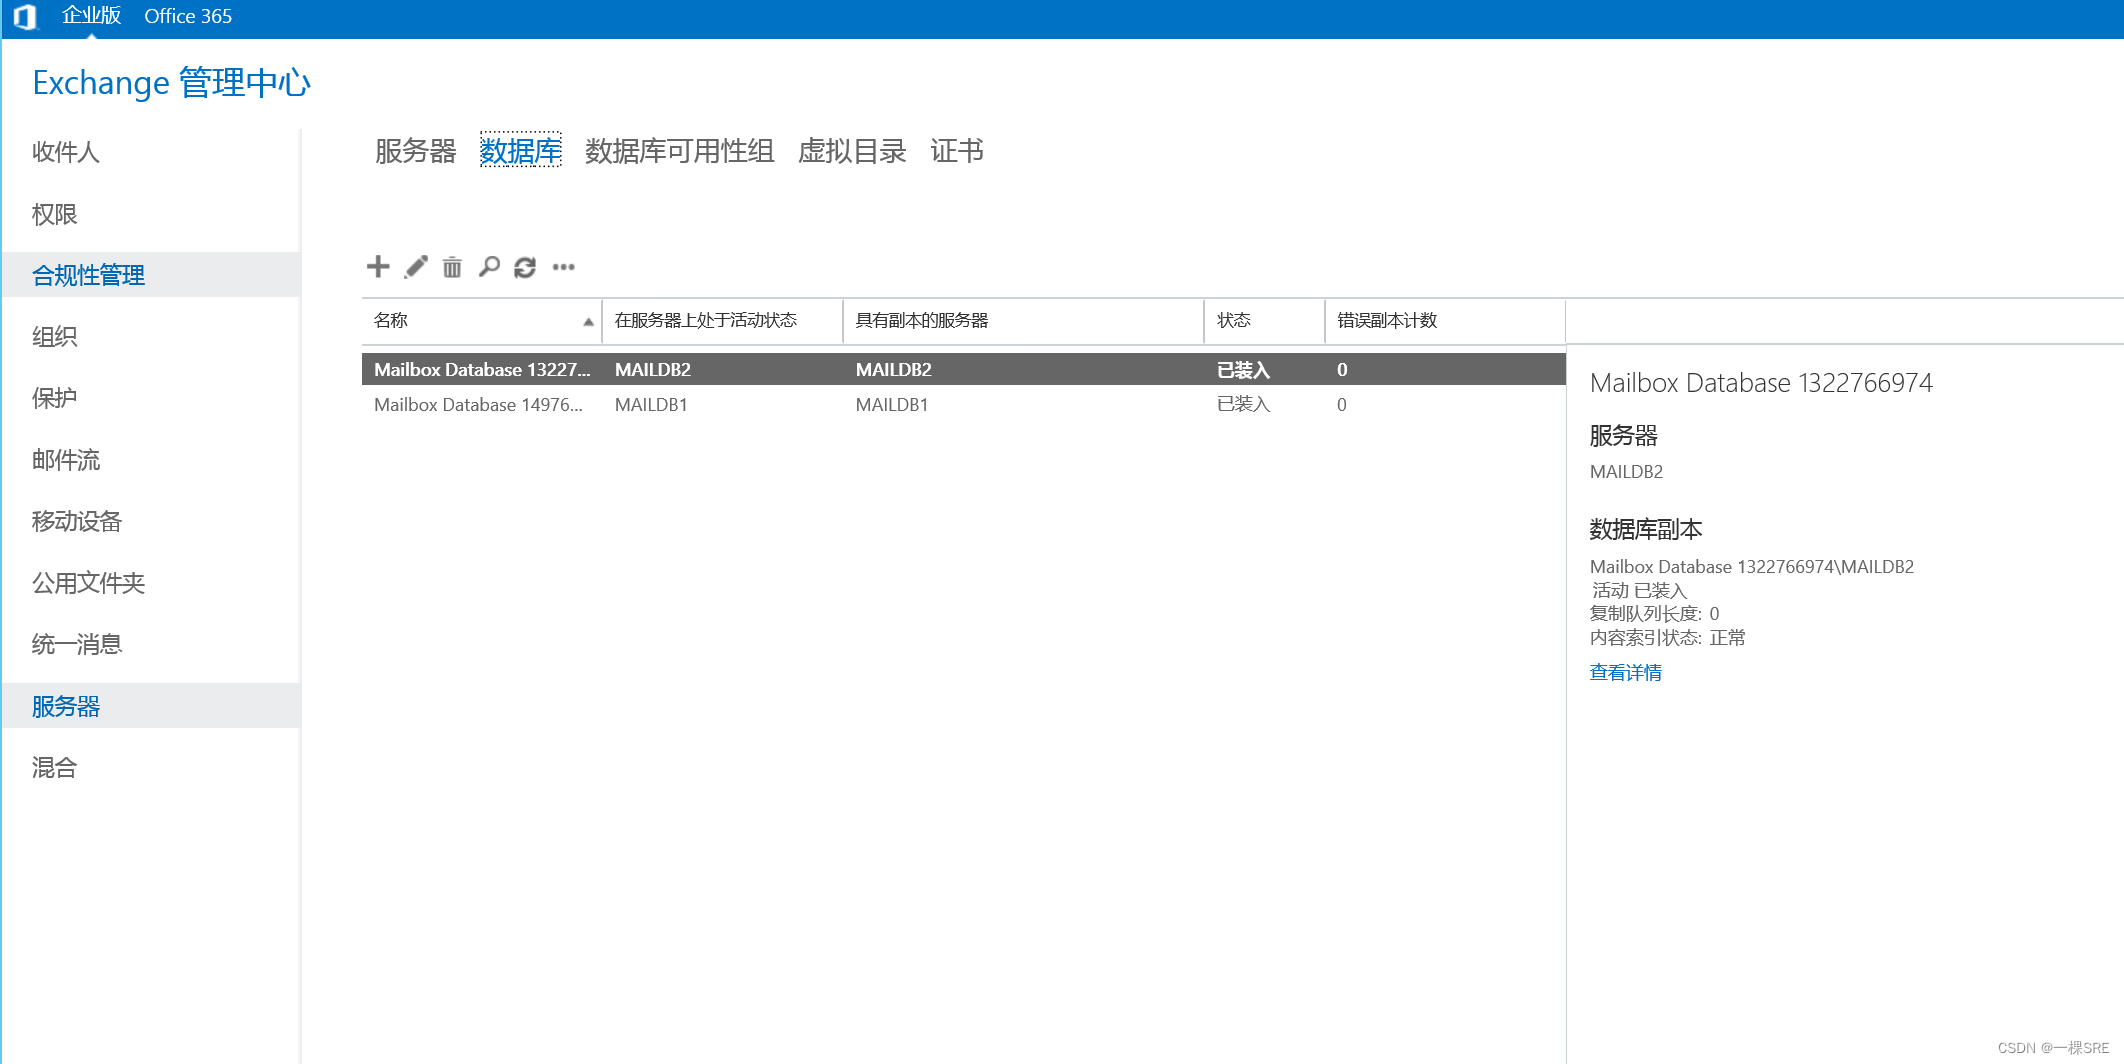Select Mailbox Database 14976... row
Screen dimensions: 2124x1064
coord(963,404)
